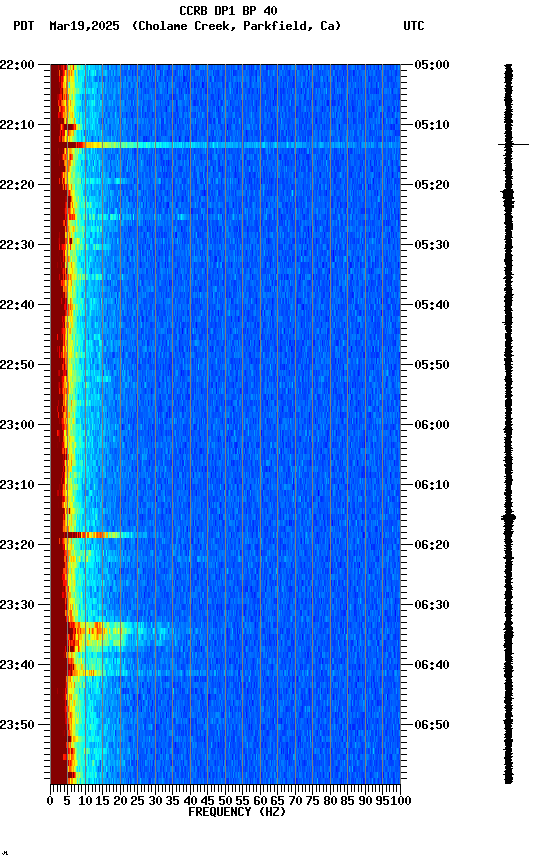Click the 22:10 PDT time label
The height and width of the screenshot is (864, 552).
(x=17, y=125)
